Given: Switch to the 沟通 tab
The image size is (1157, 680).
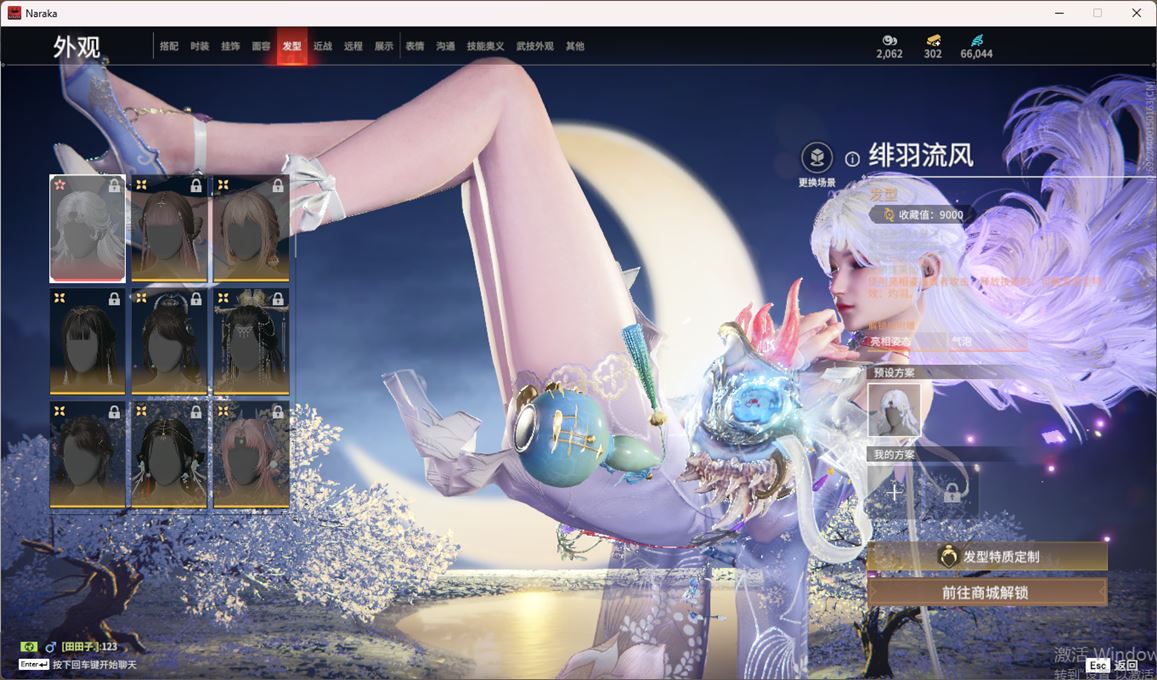Looking at the screenshot, I should click(x=446, y=46).
